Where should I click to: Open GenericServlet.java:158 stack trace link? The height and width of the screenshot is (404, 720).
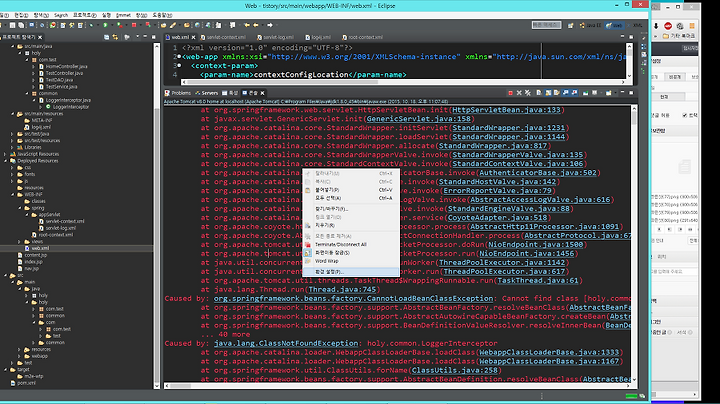[418, 119]
